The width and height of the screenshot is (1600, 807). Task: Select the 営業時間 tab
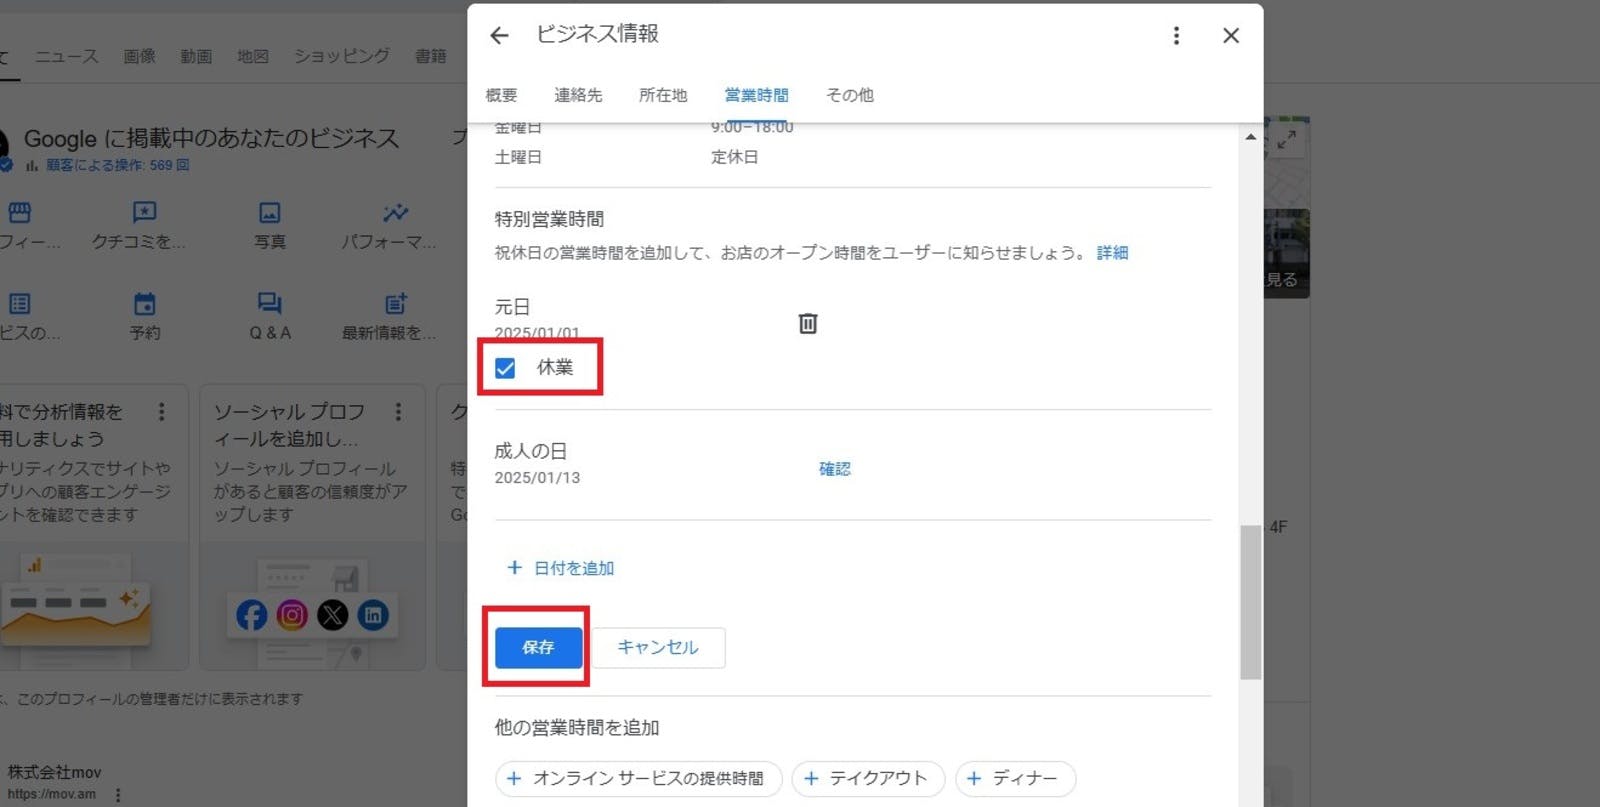(x=756, y=95)
